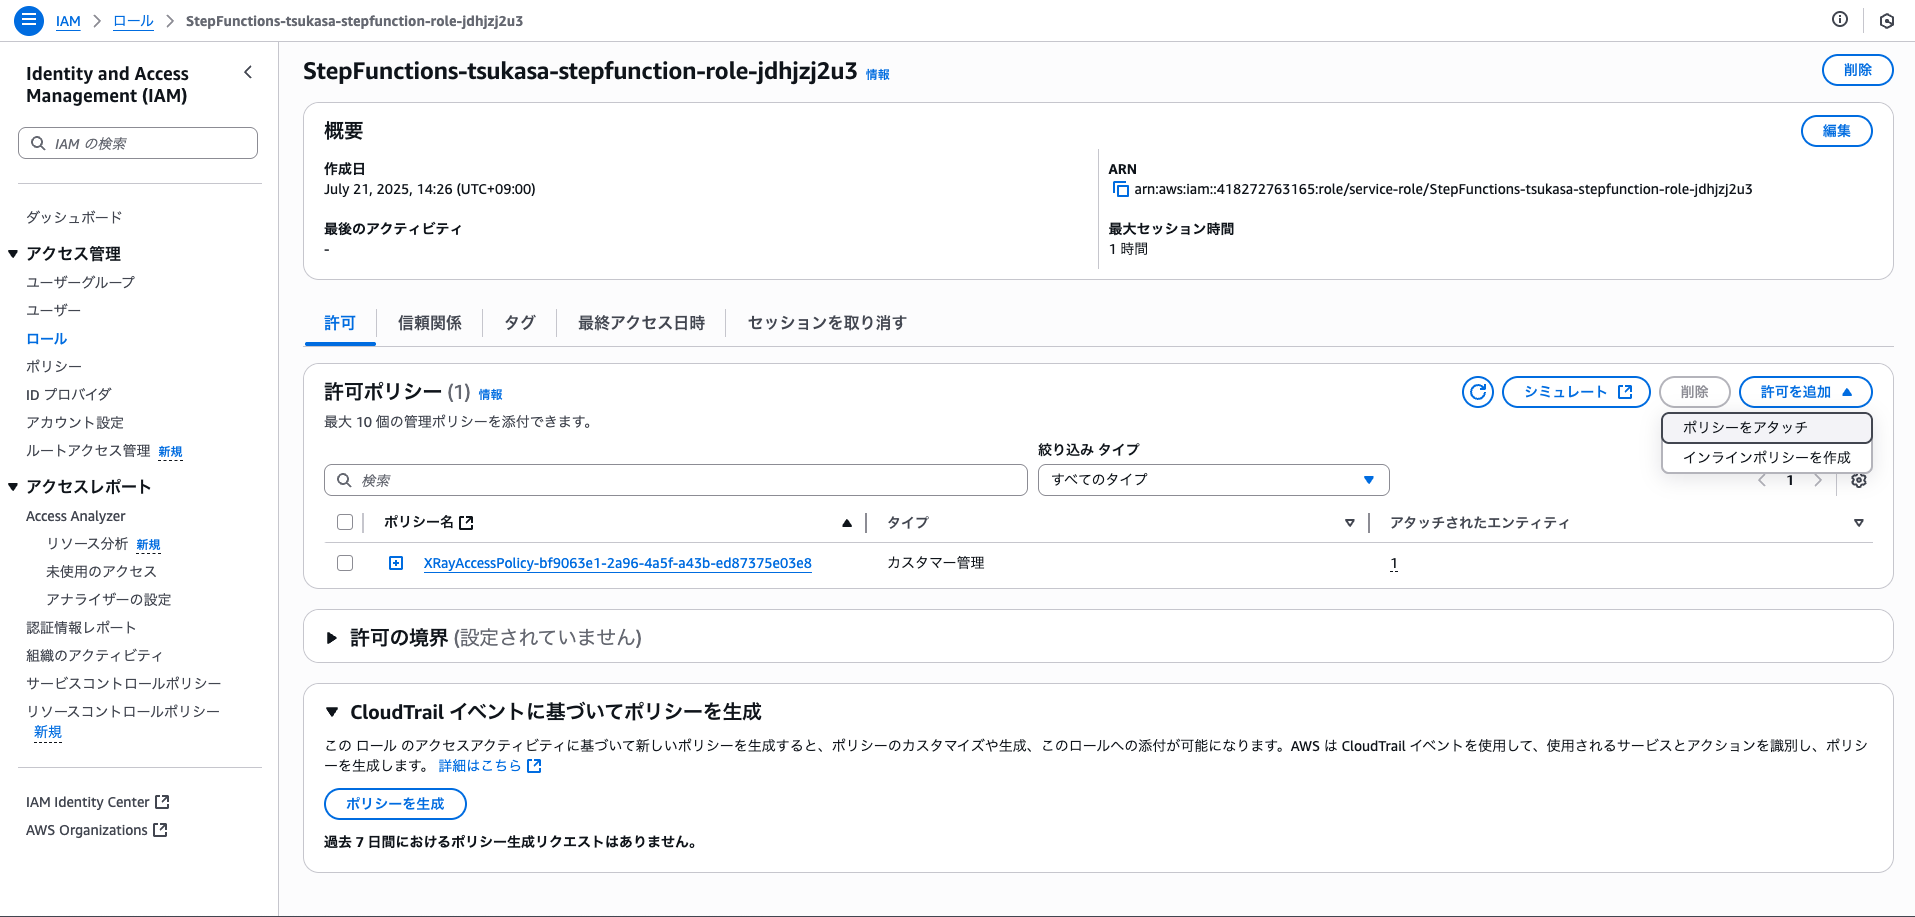Open the シミュレート policy simulator button
Viewport: 1915px width, 917px height.
click(x=1576, y=392)
